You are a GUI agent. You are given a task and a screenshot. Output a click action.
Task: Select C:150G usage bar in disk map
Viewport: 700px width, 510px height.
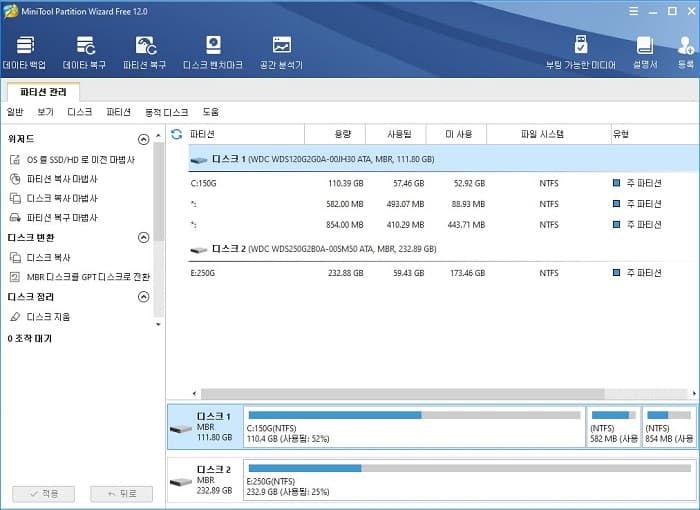tap(414, 415)
